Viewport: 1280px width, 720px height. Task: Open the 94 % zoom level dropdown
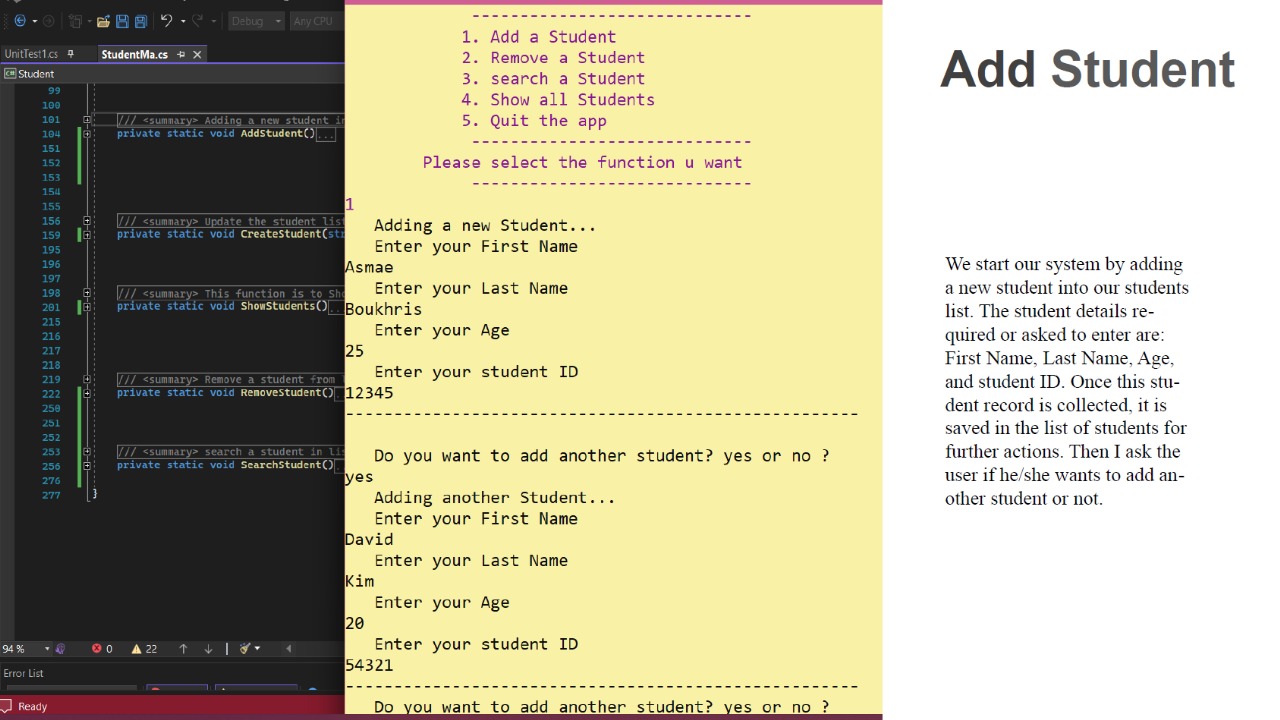[x=46, y=649]
